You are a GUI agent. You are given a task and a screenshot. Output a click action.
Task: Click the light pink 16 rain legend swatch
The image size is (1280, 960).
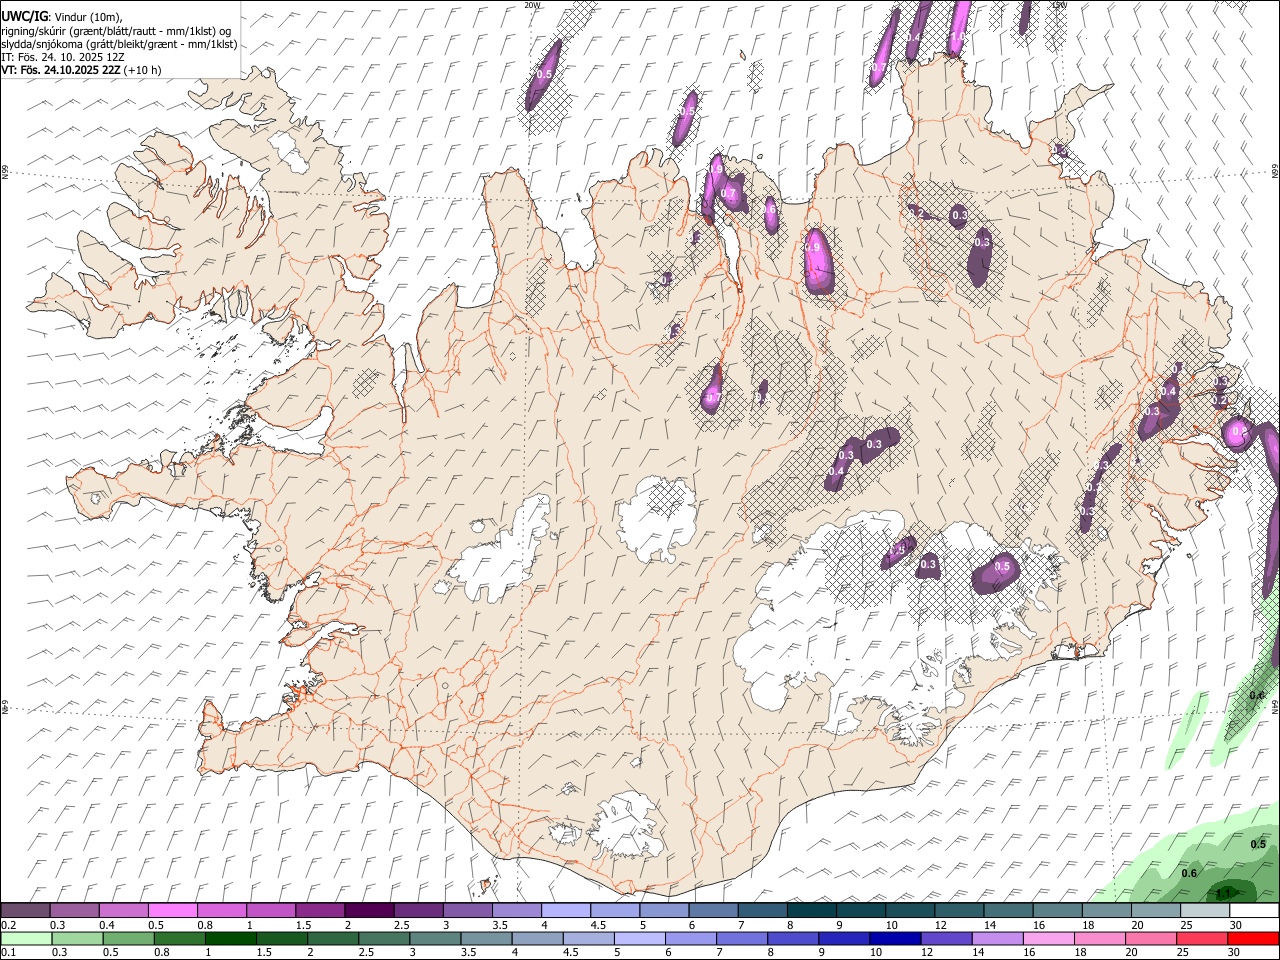click(1049, 939)
